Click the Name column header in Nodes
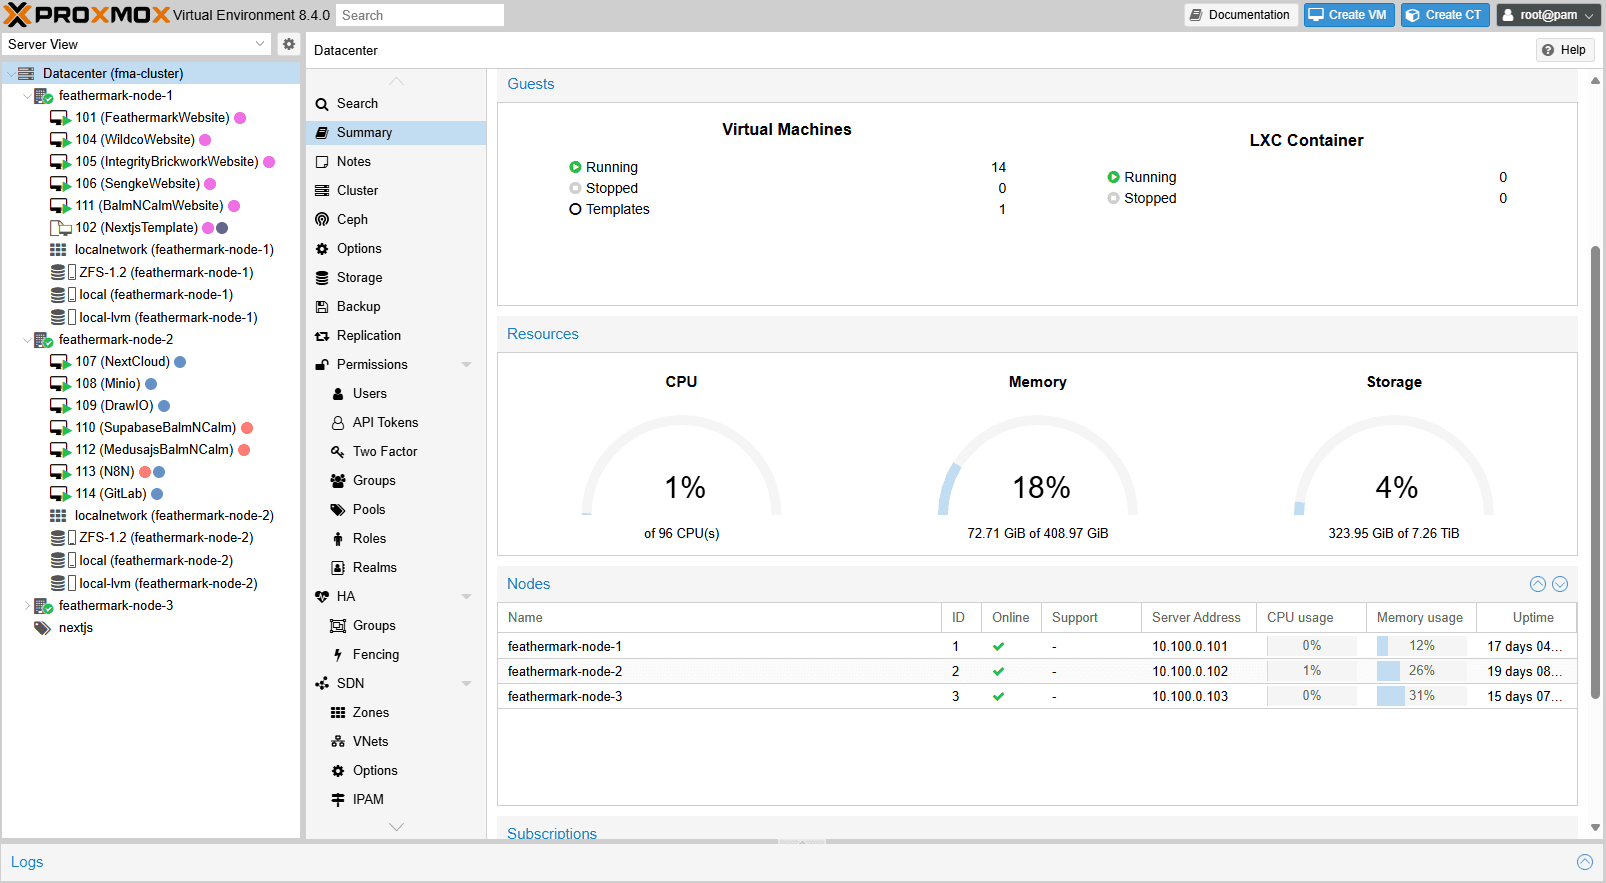 [719, 618]
